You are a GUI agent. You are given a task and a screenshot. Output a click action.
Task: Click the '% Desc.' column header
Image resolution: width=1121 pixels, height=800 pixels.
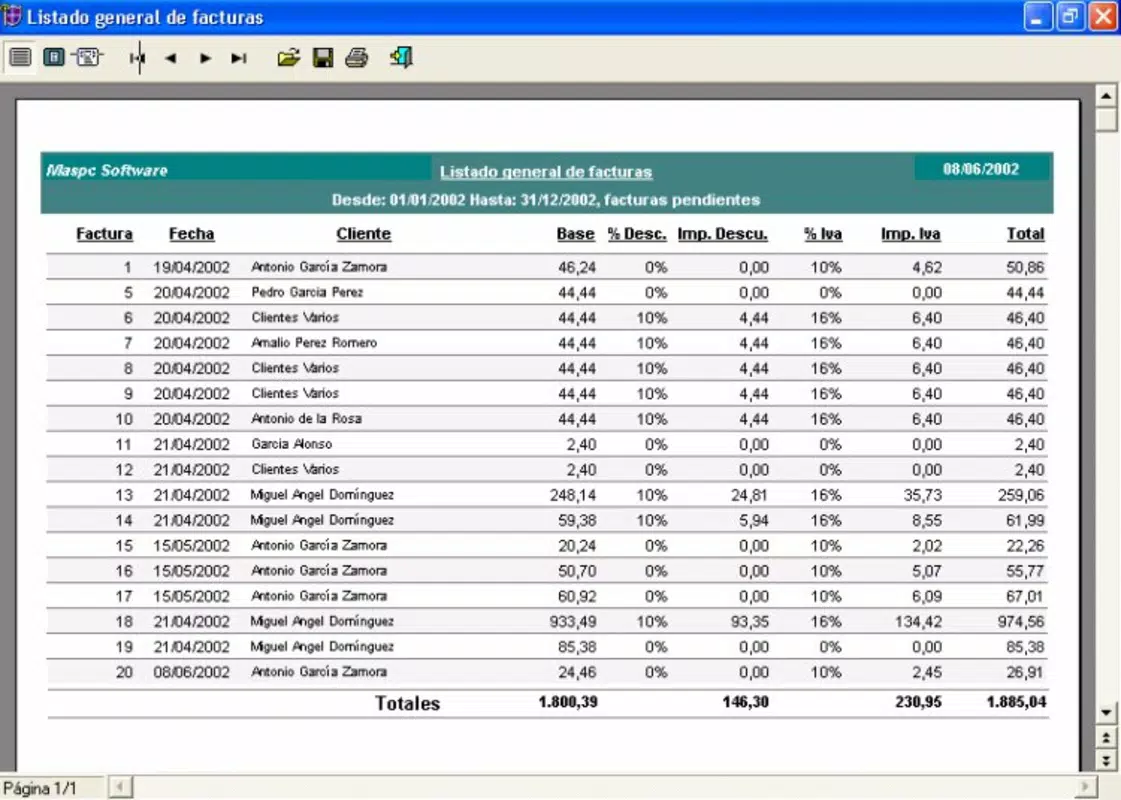637,234
